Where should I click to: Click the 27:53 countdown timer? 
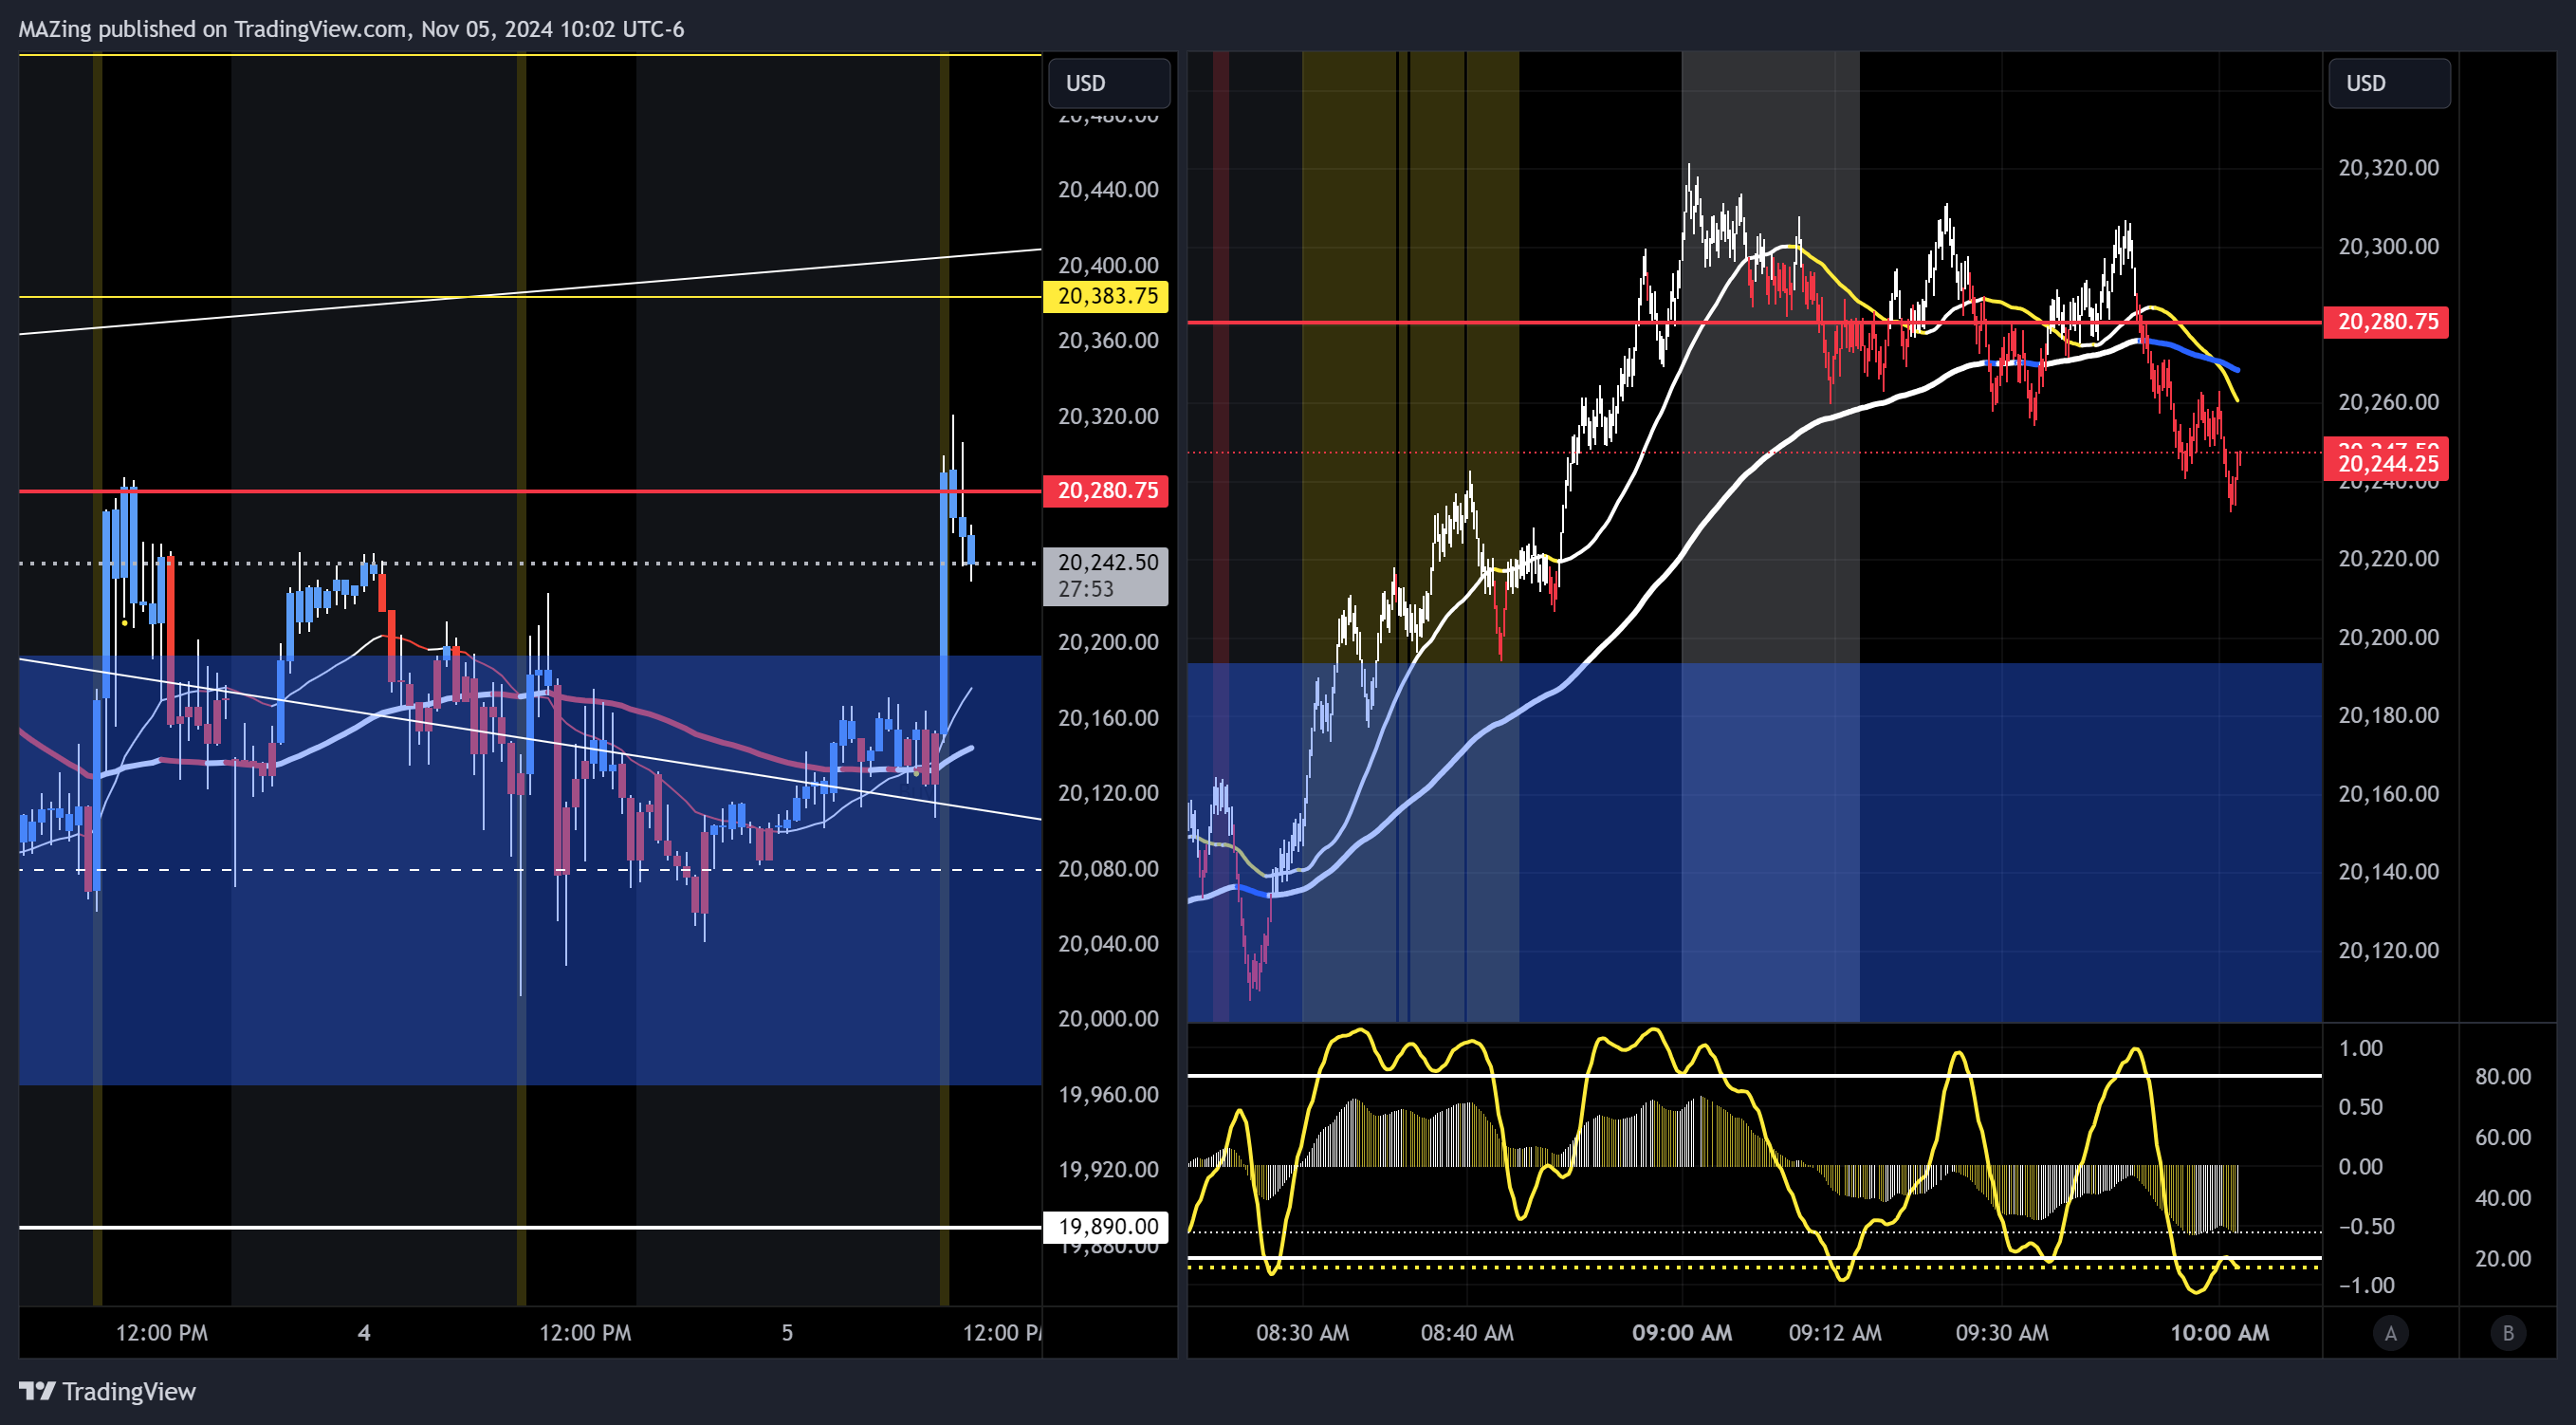[1085, 590]
